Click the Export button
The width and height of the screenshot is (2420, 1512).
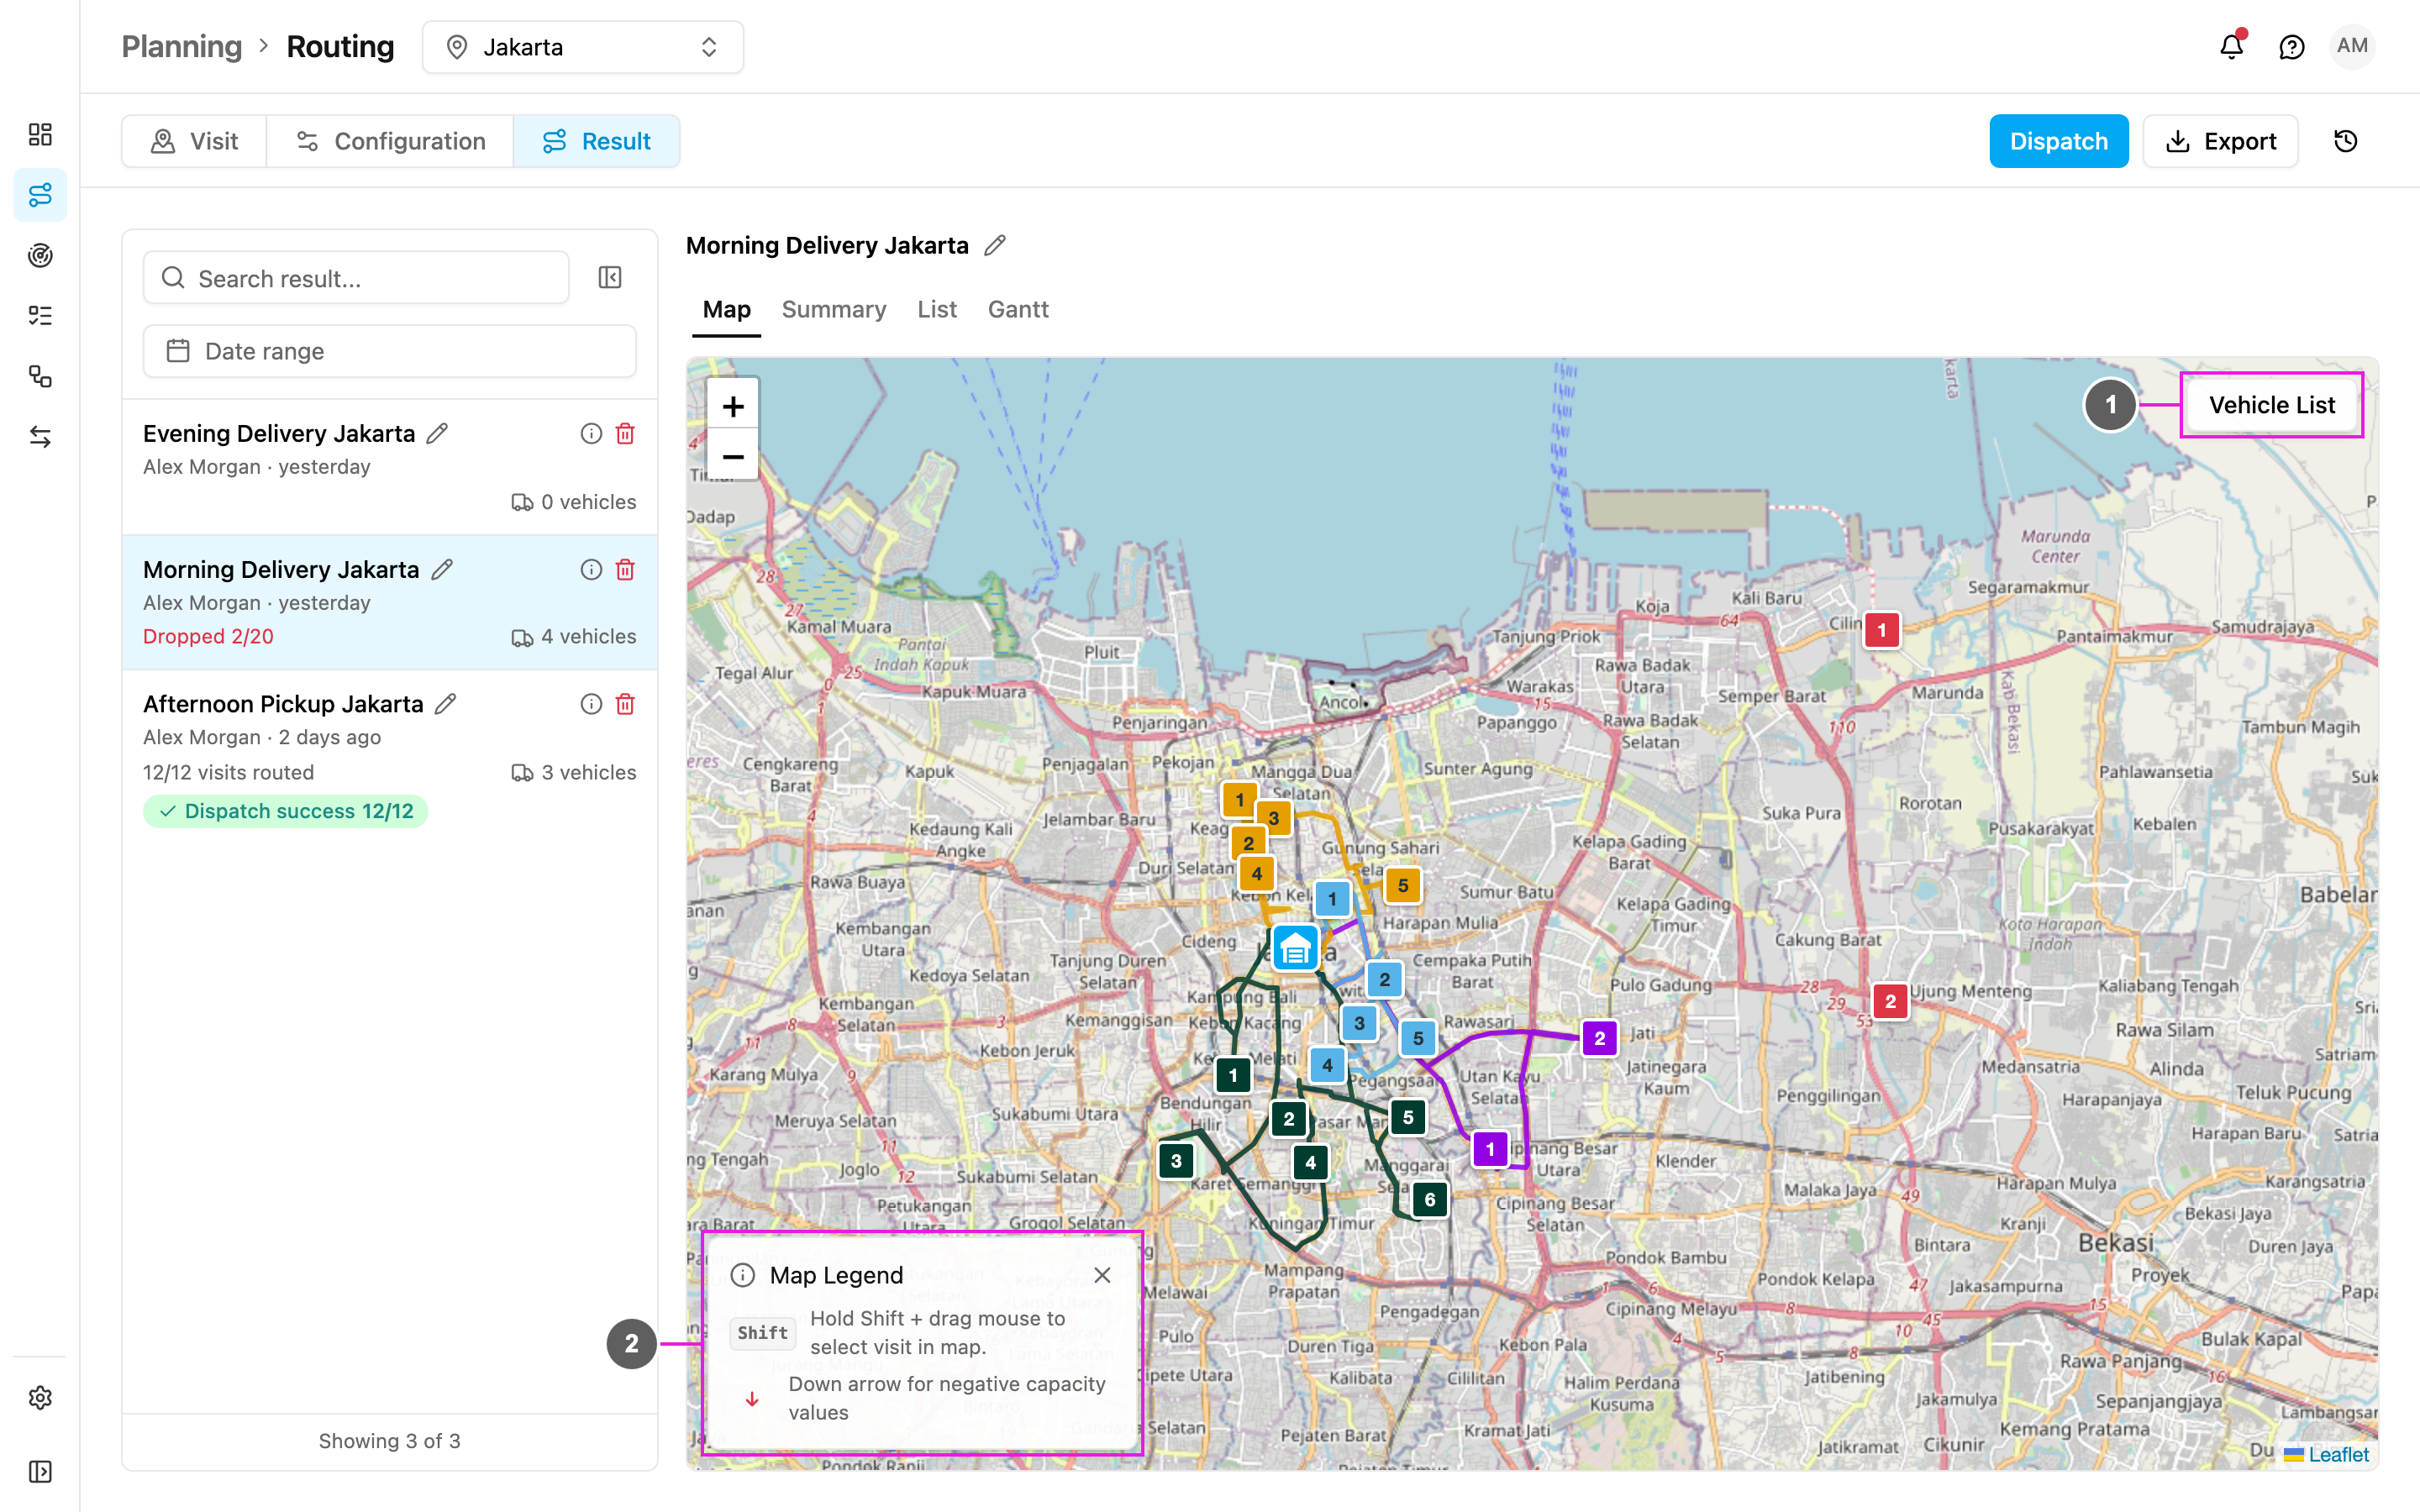2221,141
